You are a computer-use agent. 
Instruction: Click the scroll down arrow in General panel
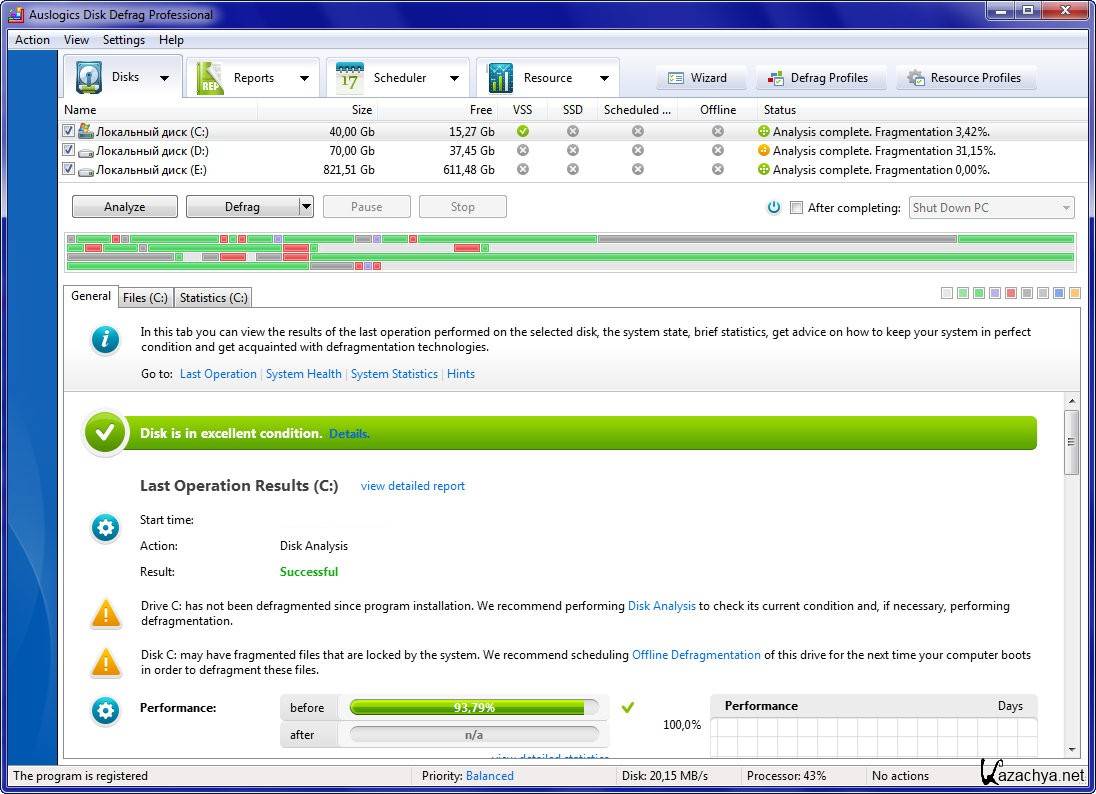[1072, 749]
